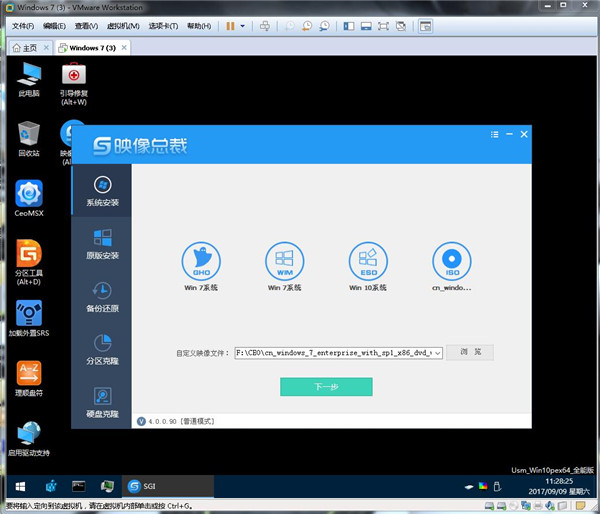Click the VMware pause button
The height and width of the screenshot is (514, 600).
coord(230,26)
